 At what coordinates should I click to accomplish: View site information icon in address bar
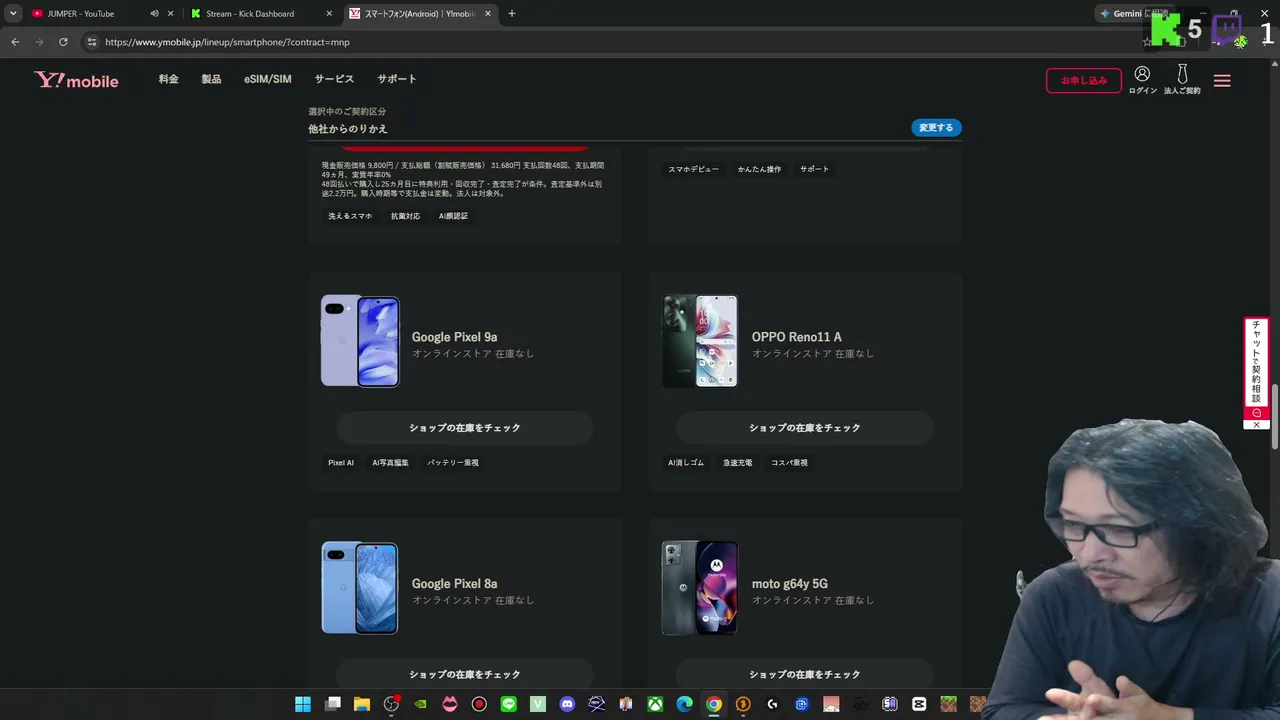91,42
